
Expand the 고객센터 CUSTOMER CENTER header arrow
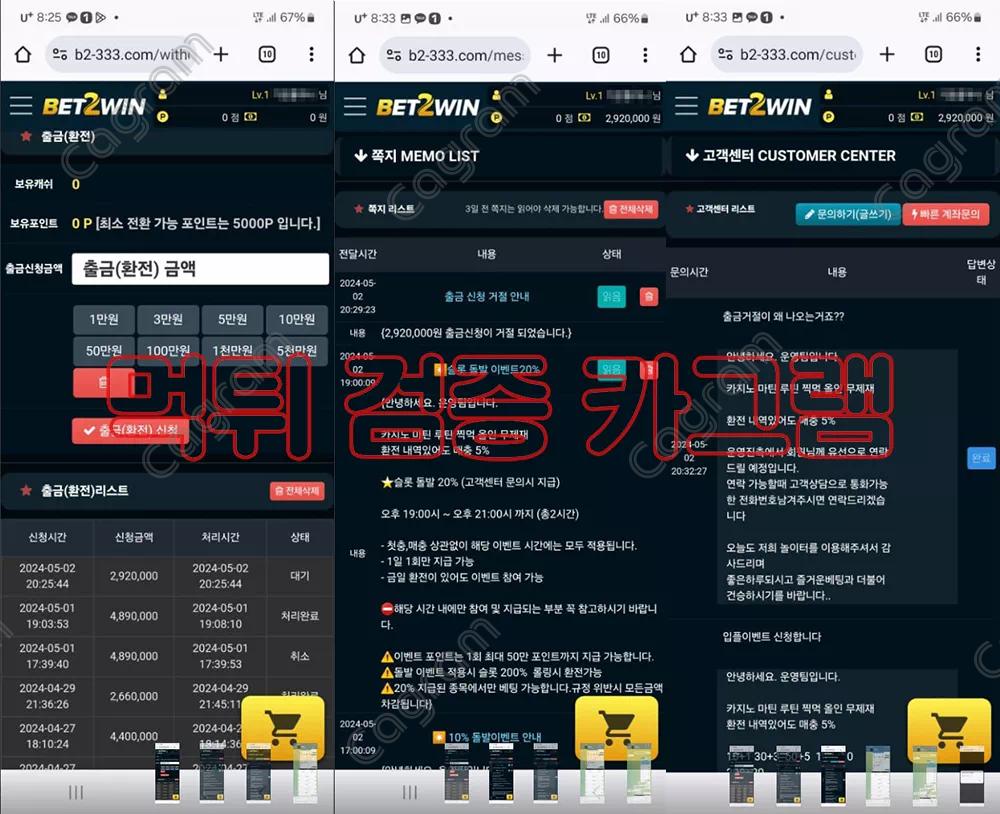click(x=691, y=156)
